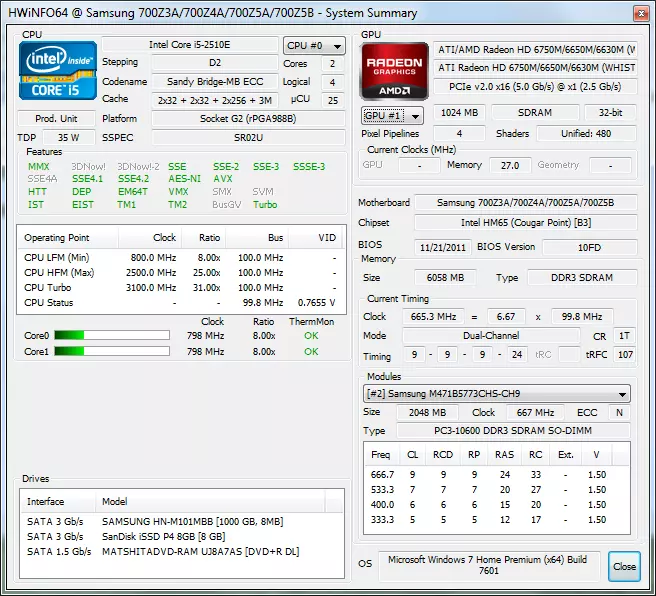This screenshot has width=656, height=596.
Task: Click the CPU Turbo row in table
Action: 180,287
